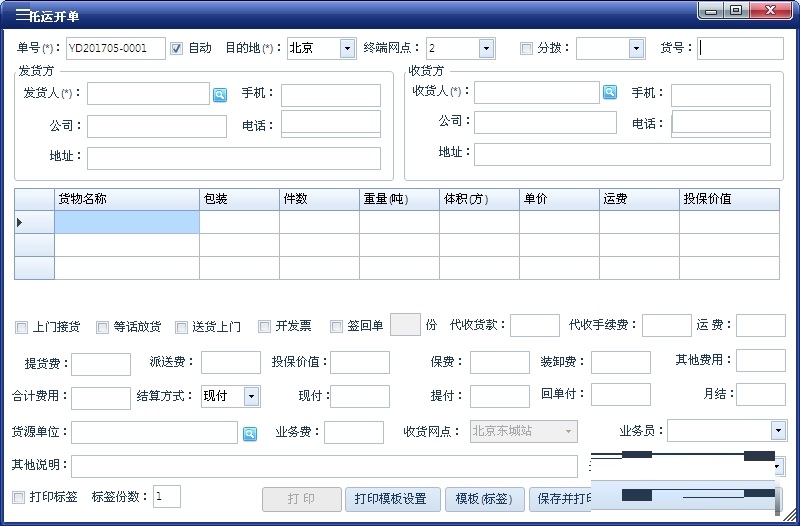Tick the 签回单 checkbox
This screenshot has width=800, height=526.
(336, 327)
